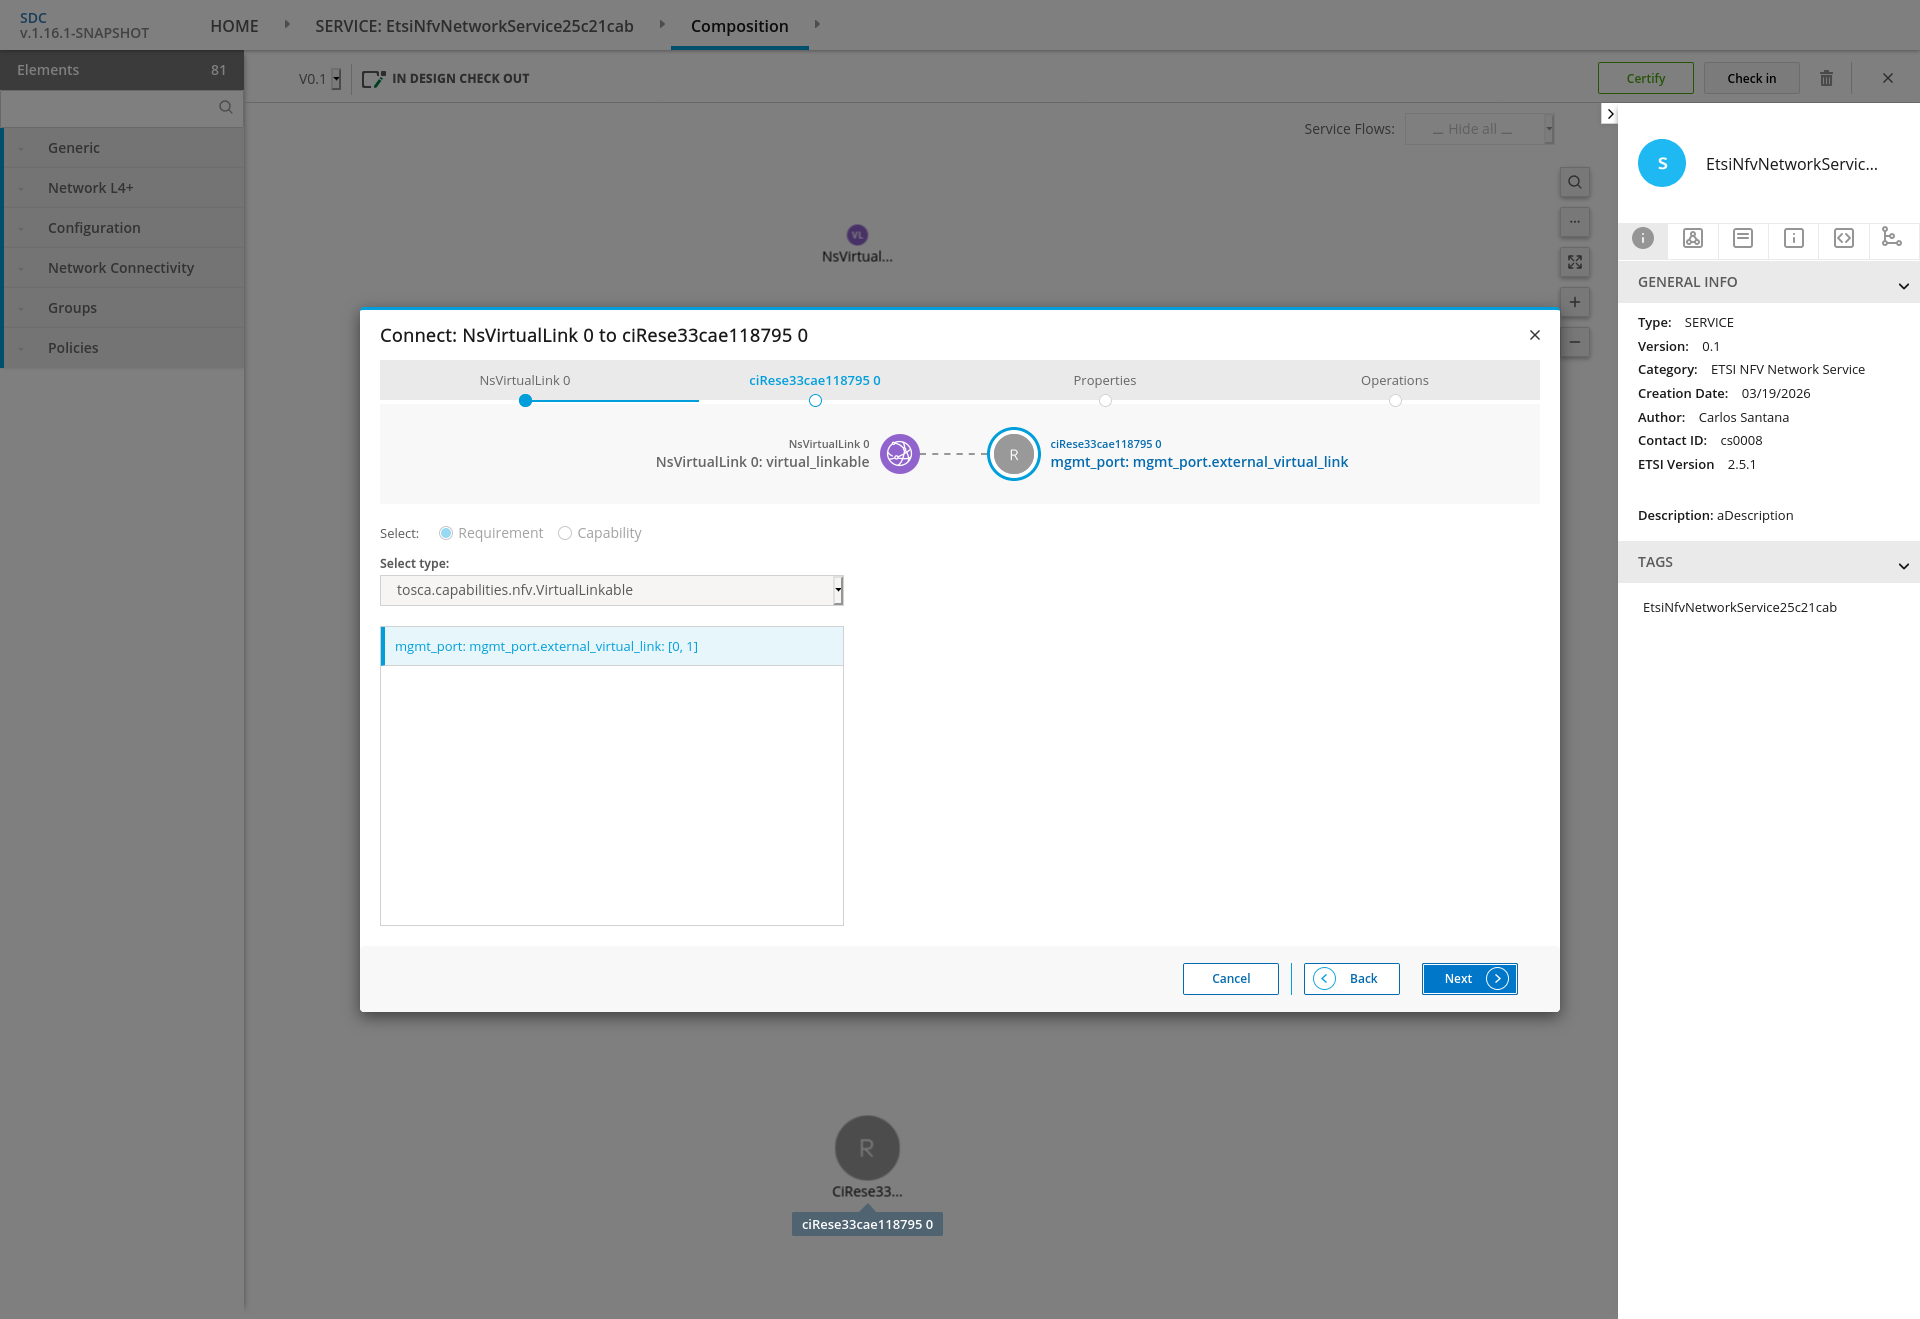Screen dimensions: 1920x1319
Task: Select the Requirement radio button
Action: [446, 533]
